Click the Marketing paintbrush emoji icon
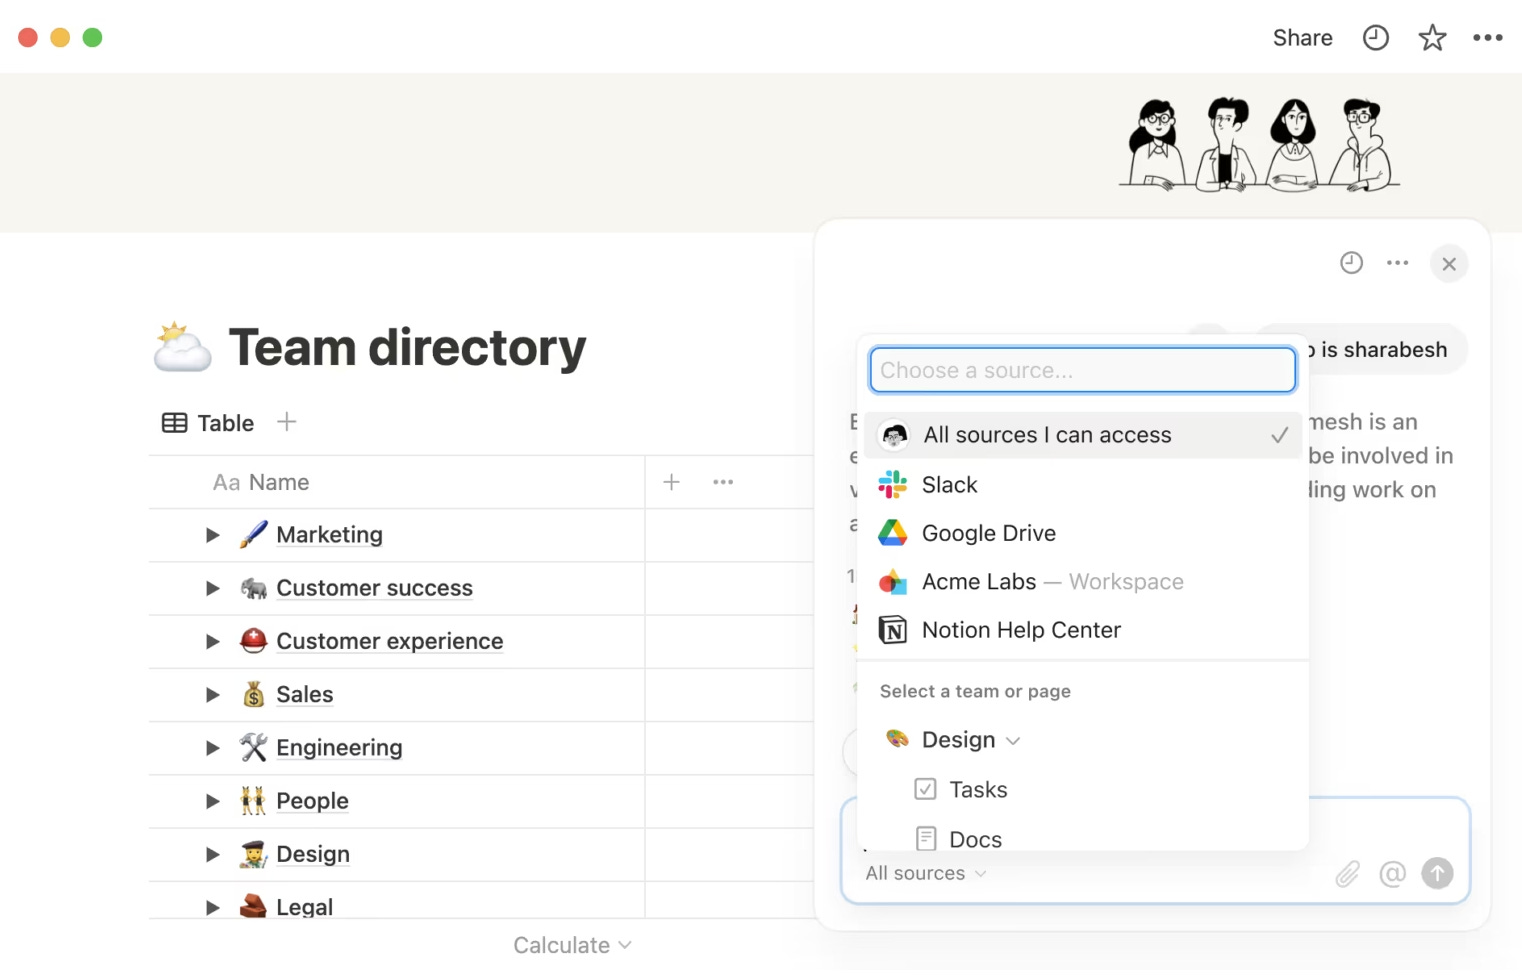Viewport: 1522px width, 978px height. click(253, 534)
